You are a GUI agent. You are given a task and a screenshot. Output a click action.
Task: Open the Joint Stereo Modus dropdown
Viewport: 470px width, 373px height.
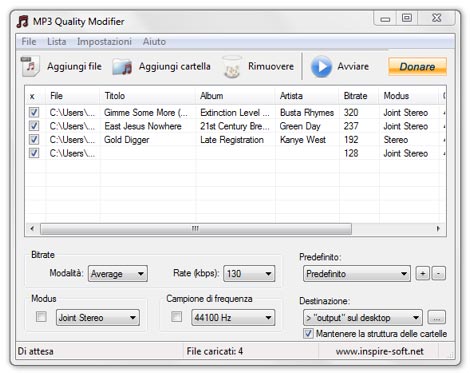[x=98, y=317]
